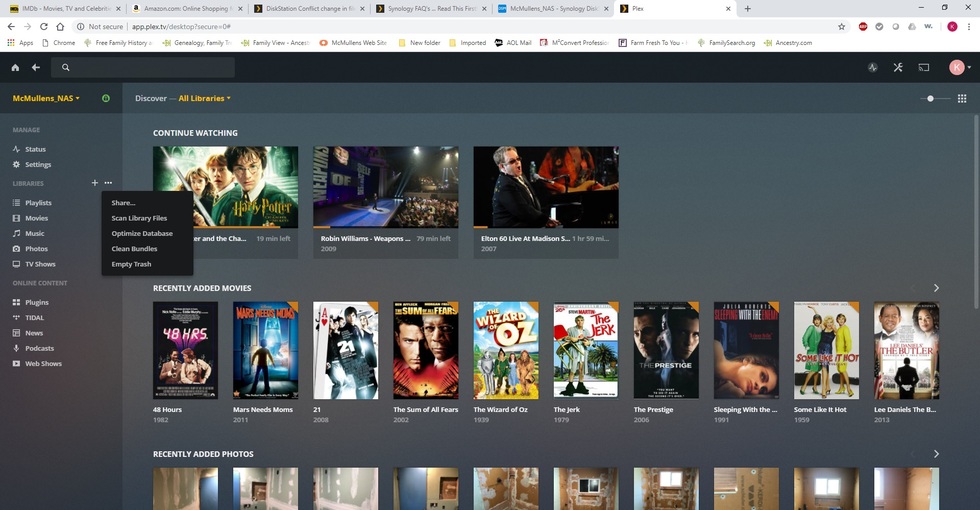This screenshot has width=980, height=510.
Task: Adjust the thumbnail size slider
Action: tap(931, 98)
